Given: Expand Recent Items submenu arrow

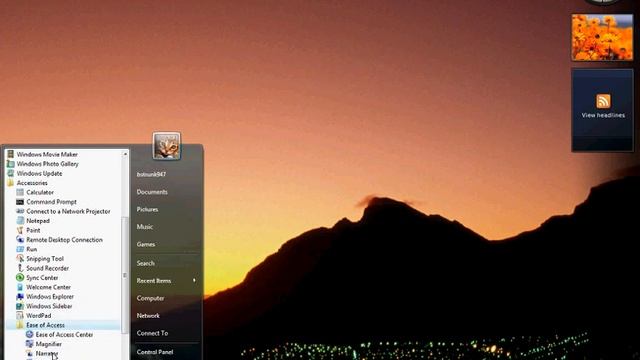Looking at the screenshot, I should (x=194, y=280).
